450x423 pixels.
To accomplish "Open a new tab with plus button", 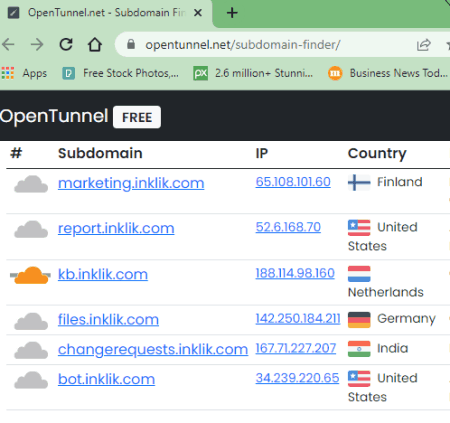I will pos(232,13).
